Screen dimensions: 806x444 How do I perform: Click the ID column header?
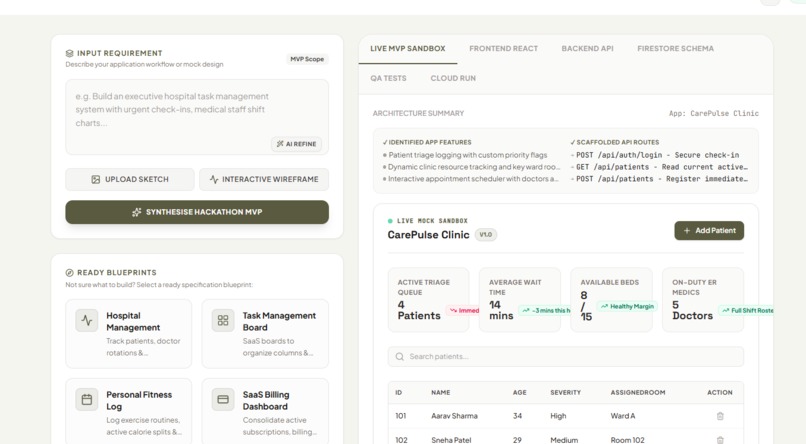(398, 392)
